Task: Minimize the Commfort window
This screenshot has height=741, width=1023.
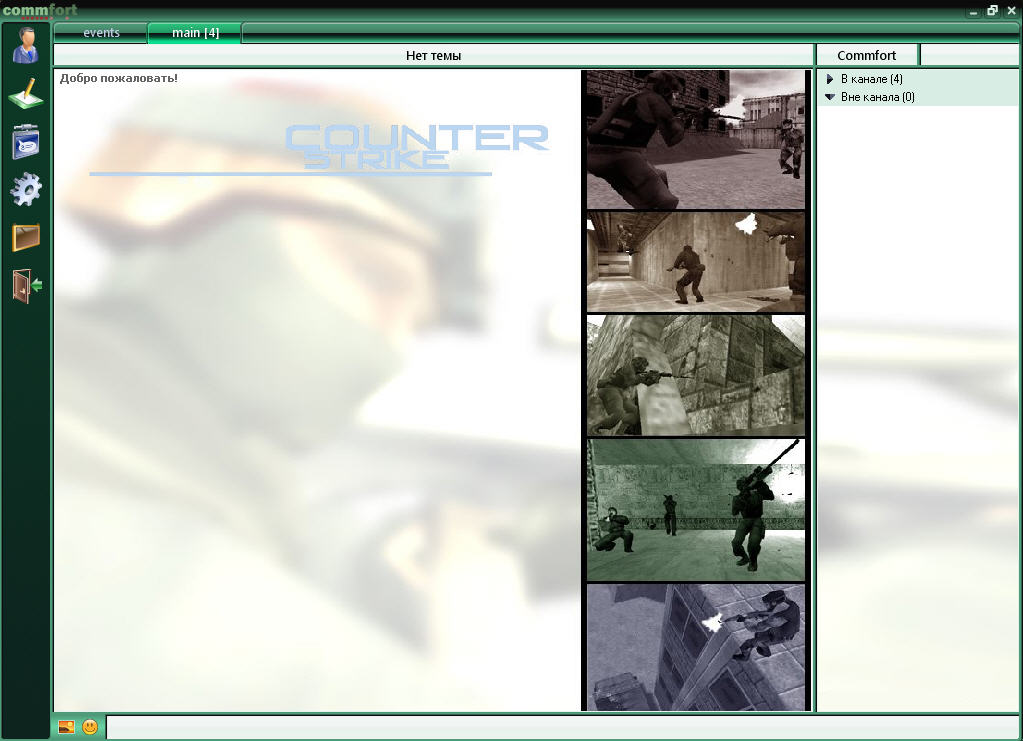Action: pyautogui.click(x=973, y=11)
